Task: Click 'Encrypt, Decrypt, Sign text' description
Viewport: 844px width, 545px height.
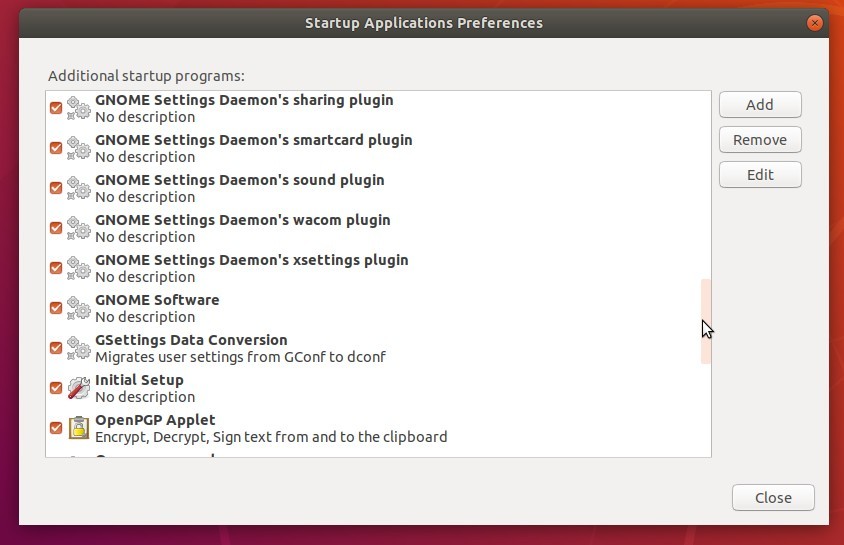Action: coord(271,437)
